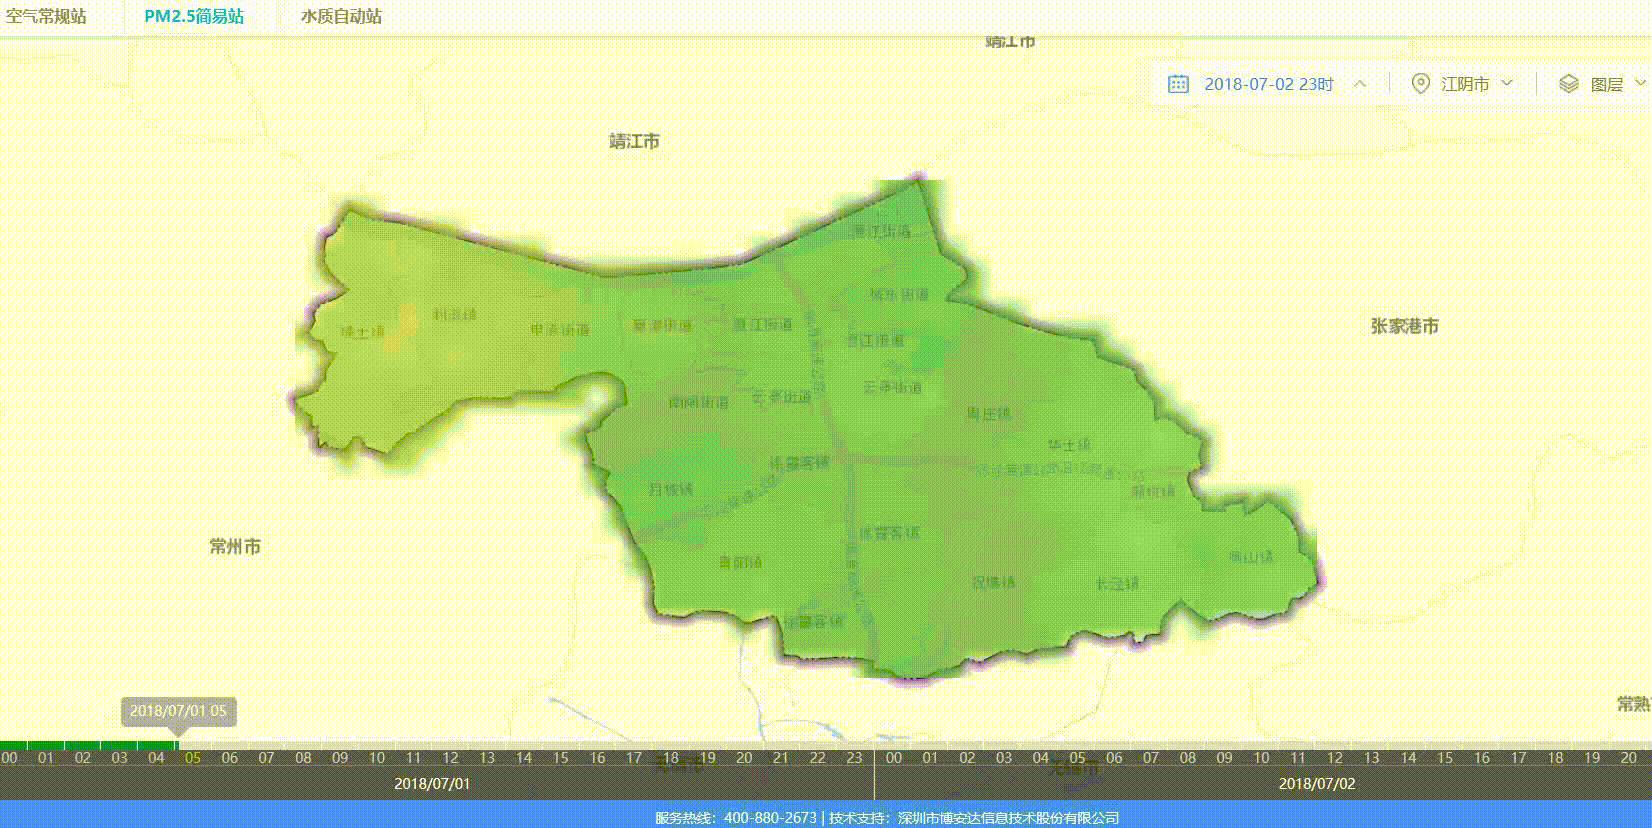Open the 水质自动站 tab
Image resolution: width=1652 pixels, height=828 pixels.
[x=341, y=16]
